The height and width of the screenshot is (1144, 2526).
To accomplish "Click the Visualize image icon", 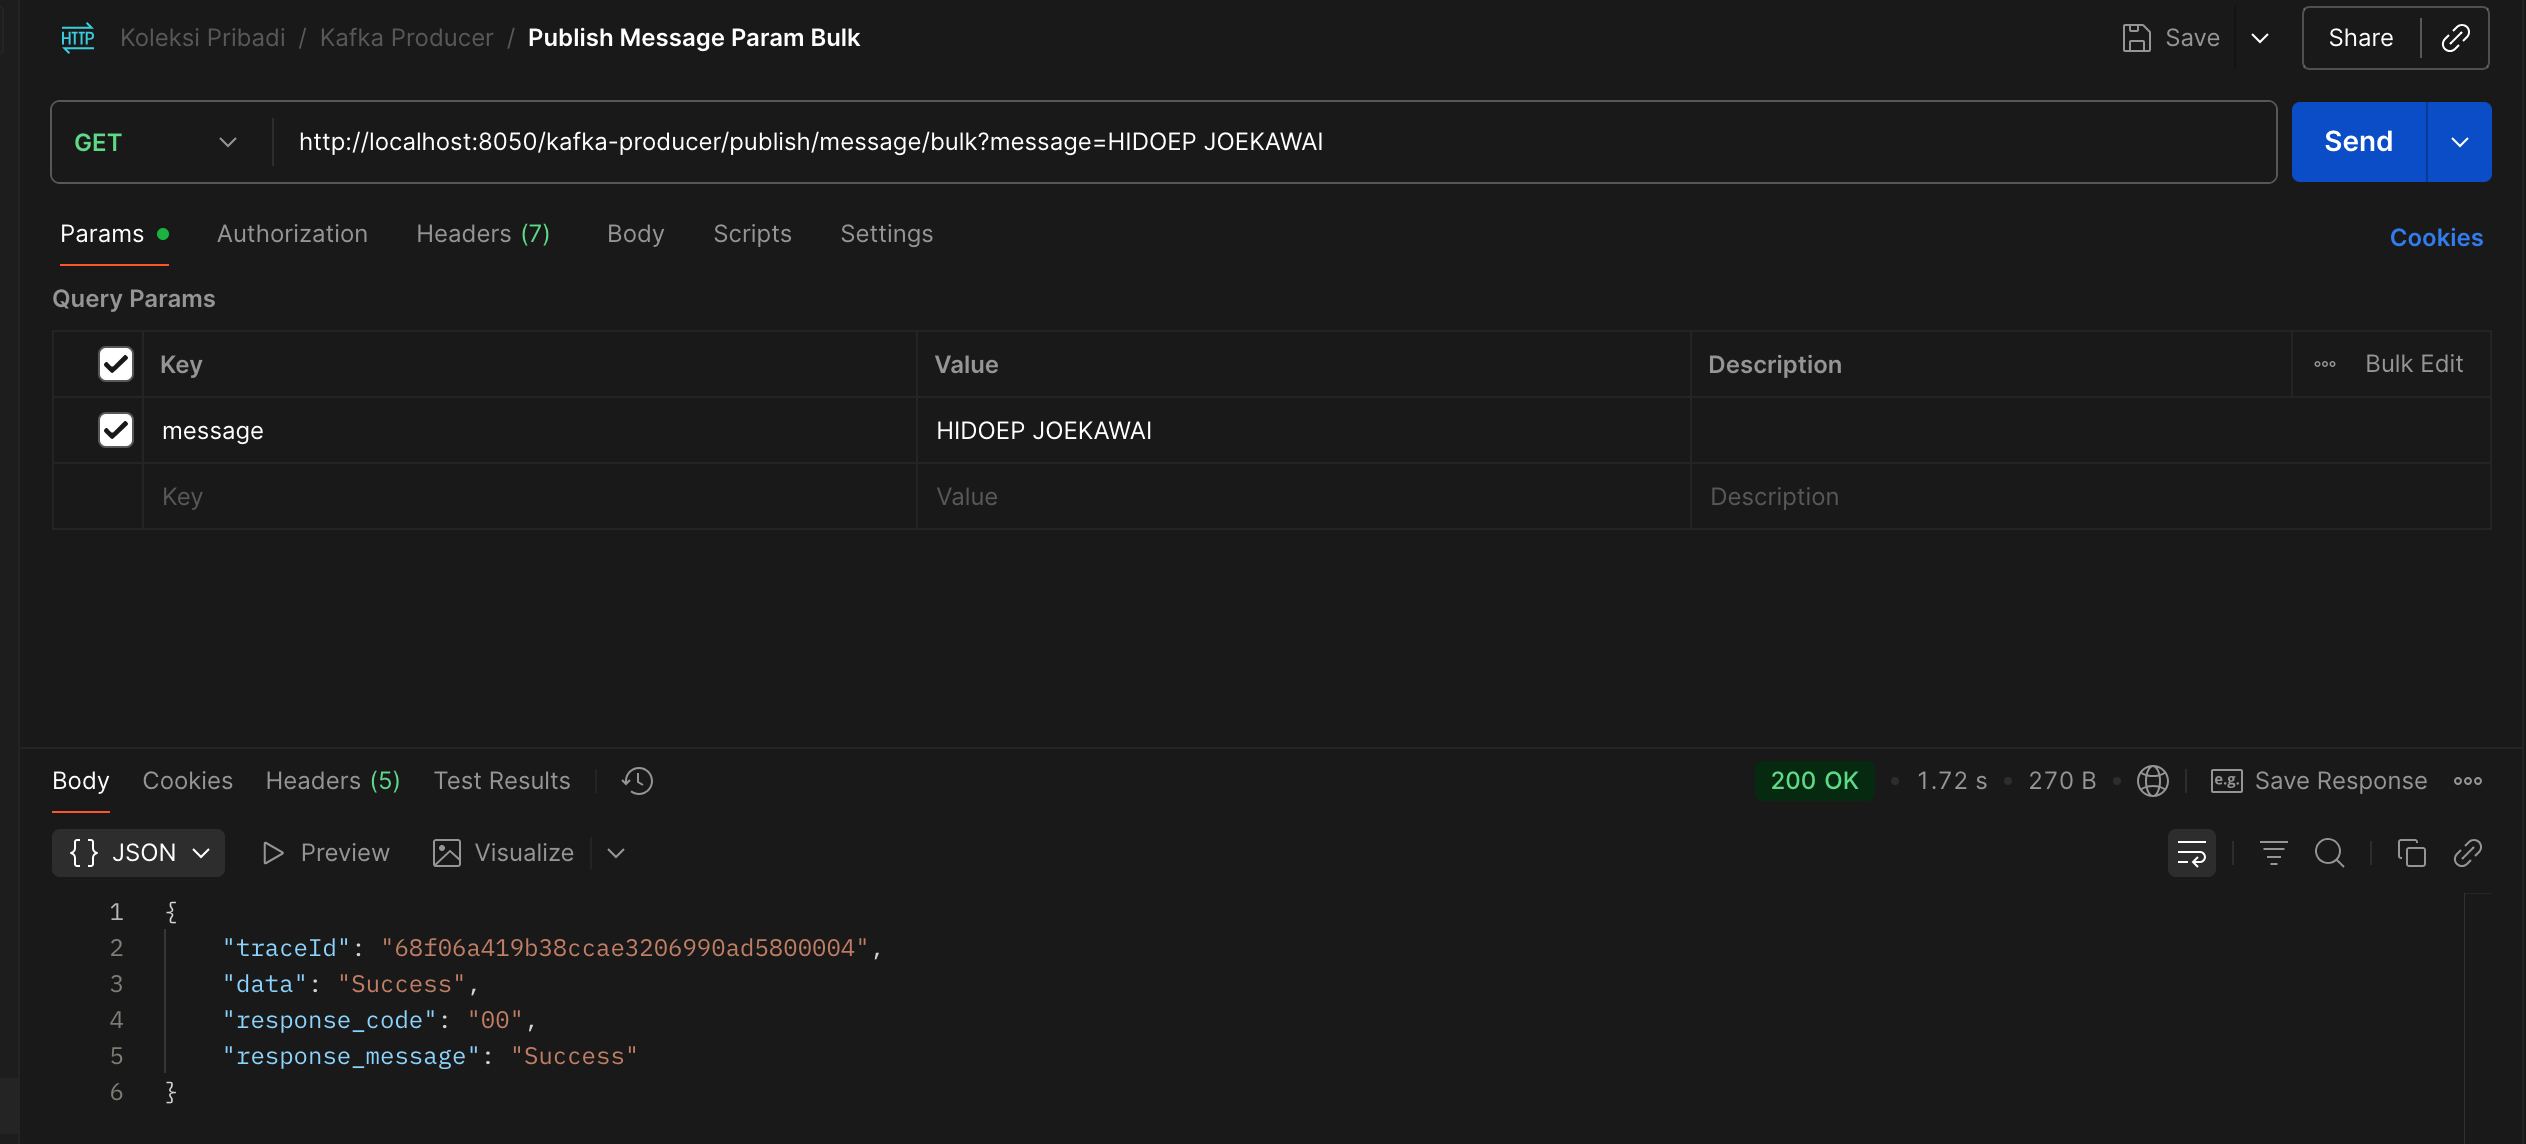I will [446, 853].
